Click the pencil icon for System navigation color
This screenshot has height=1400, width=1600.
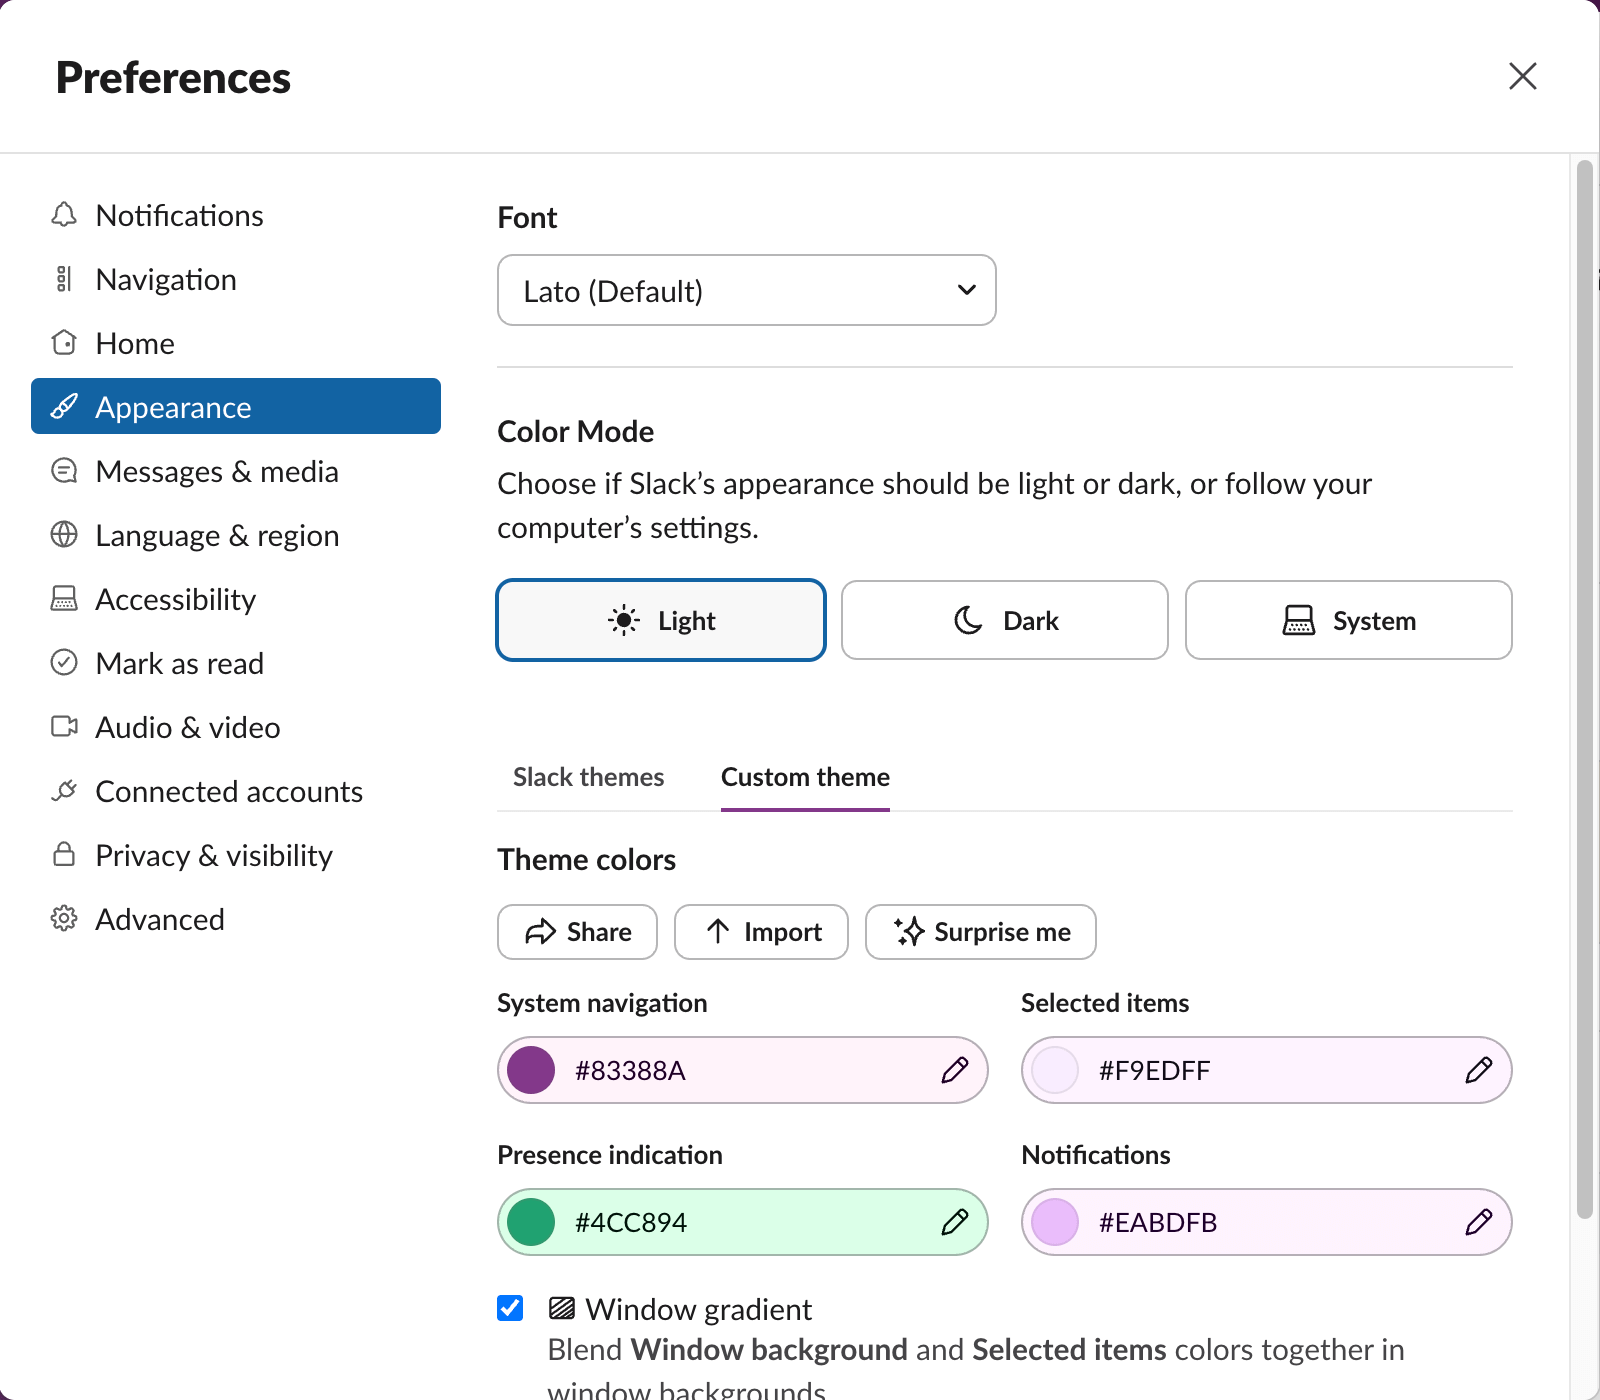point(955,1070)
